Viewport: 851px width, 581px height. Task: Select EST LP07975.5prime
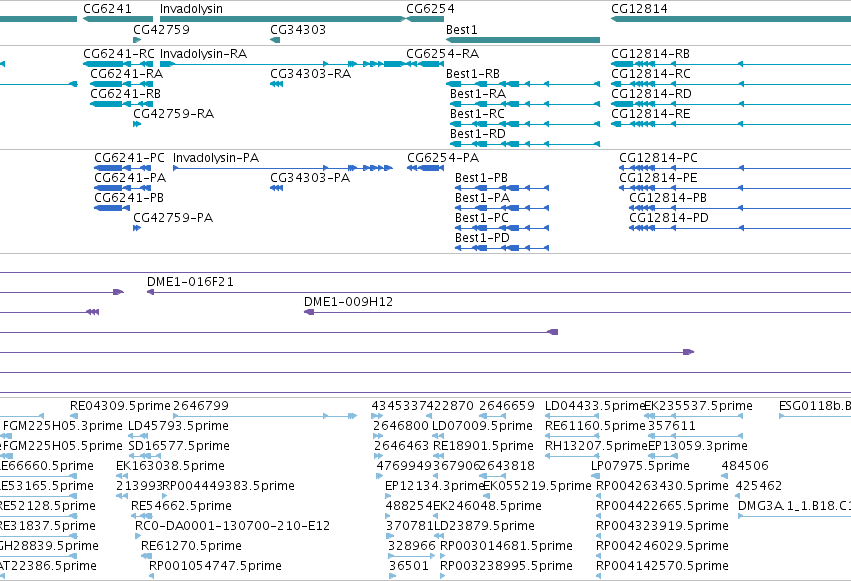(640, 466)
